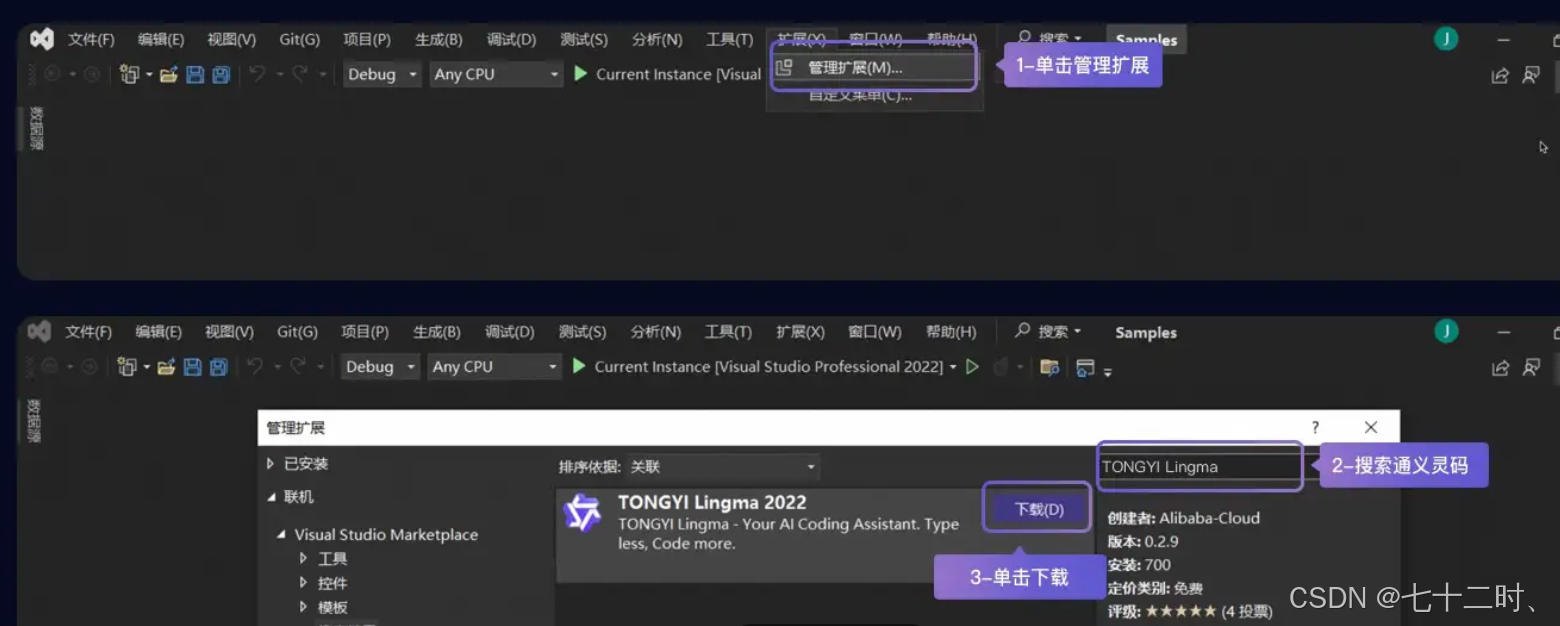Click 下载(D) button for TONGYI Lingma
The width and height of the screenshot is (1560, 626).
click(x=1039, y=509)
